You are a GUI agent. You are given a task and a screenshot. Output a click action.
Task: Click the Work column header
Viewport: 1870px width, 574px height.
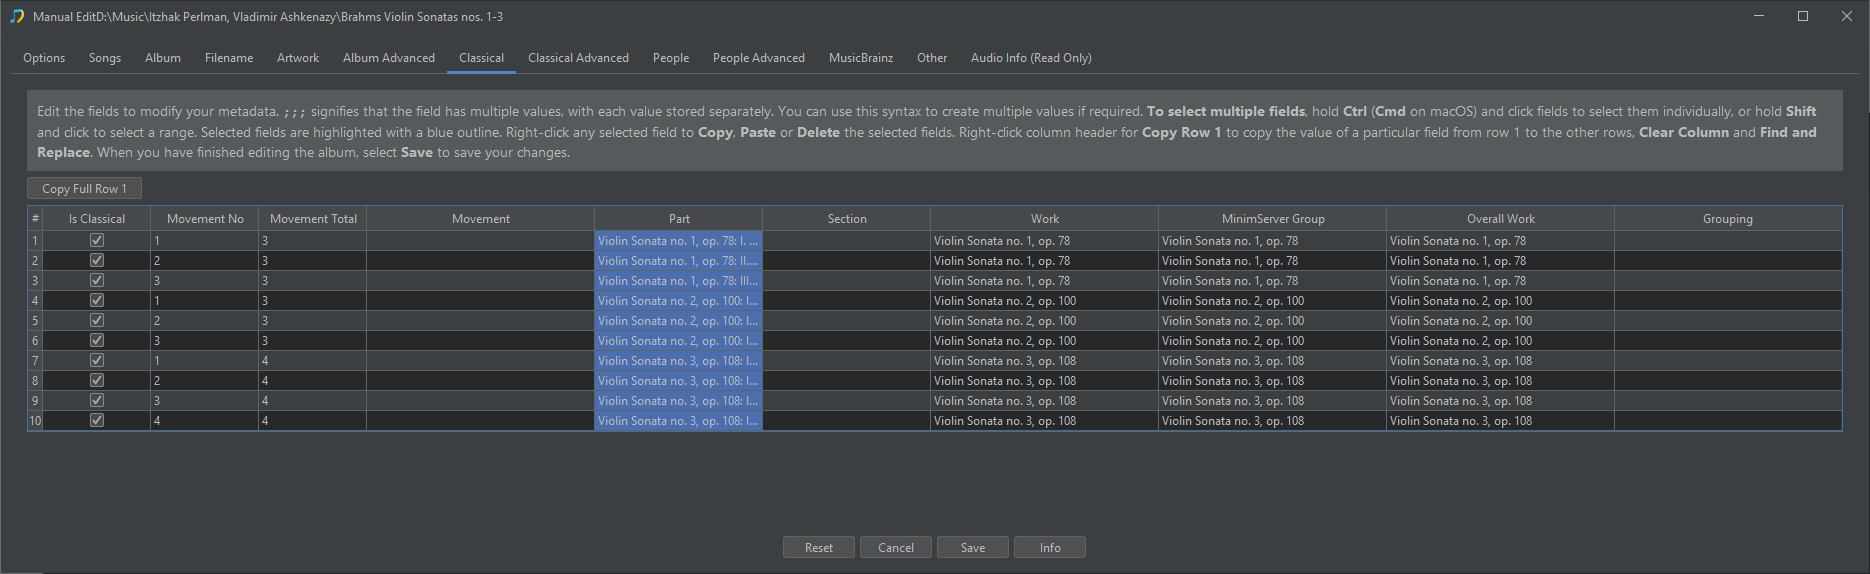tap(1045, 218)
